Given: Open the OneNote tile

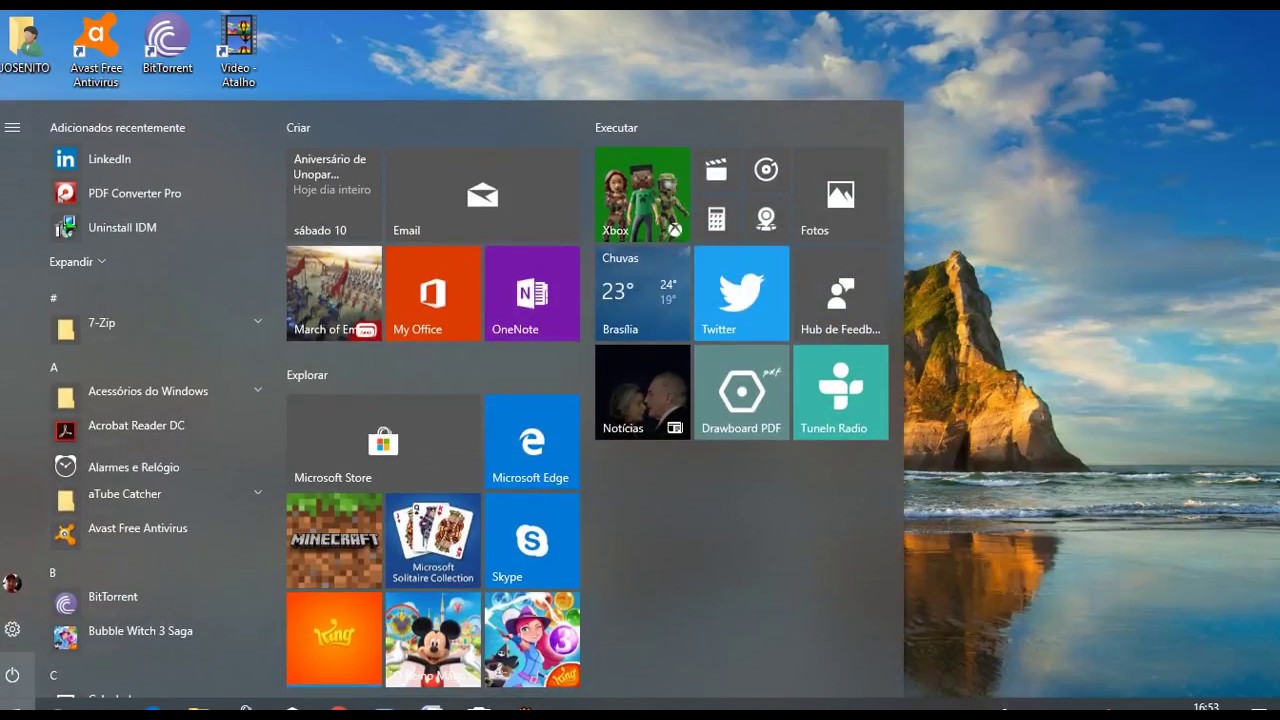Looking at the screenshot, I should point(532,293).
